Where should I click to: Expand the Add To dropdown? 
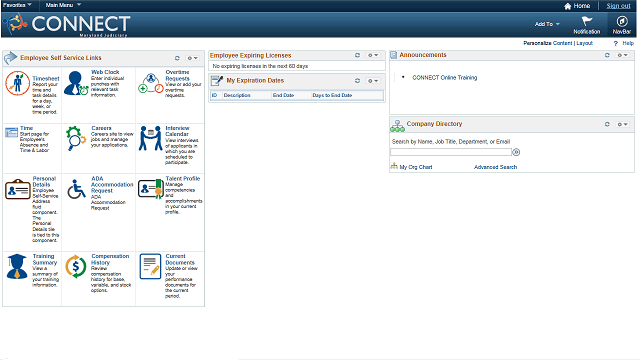[547, 24]
